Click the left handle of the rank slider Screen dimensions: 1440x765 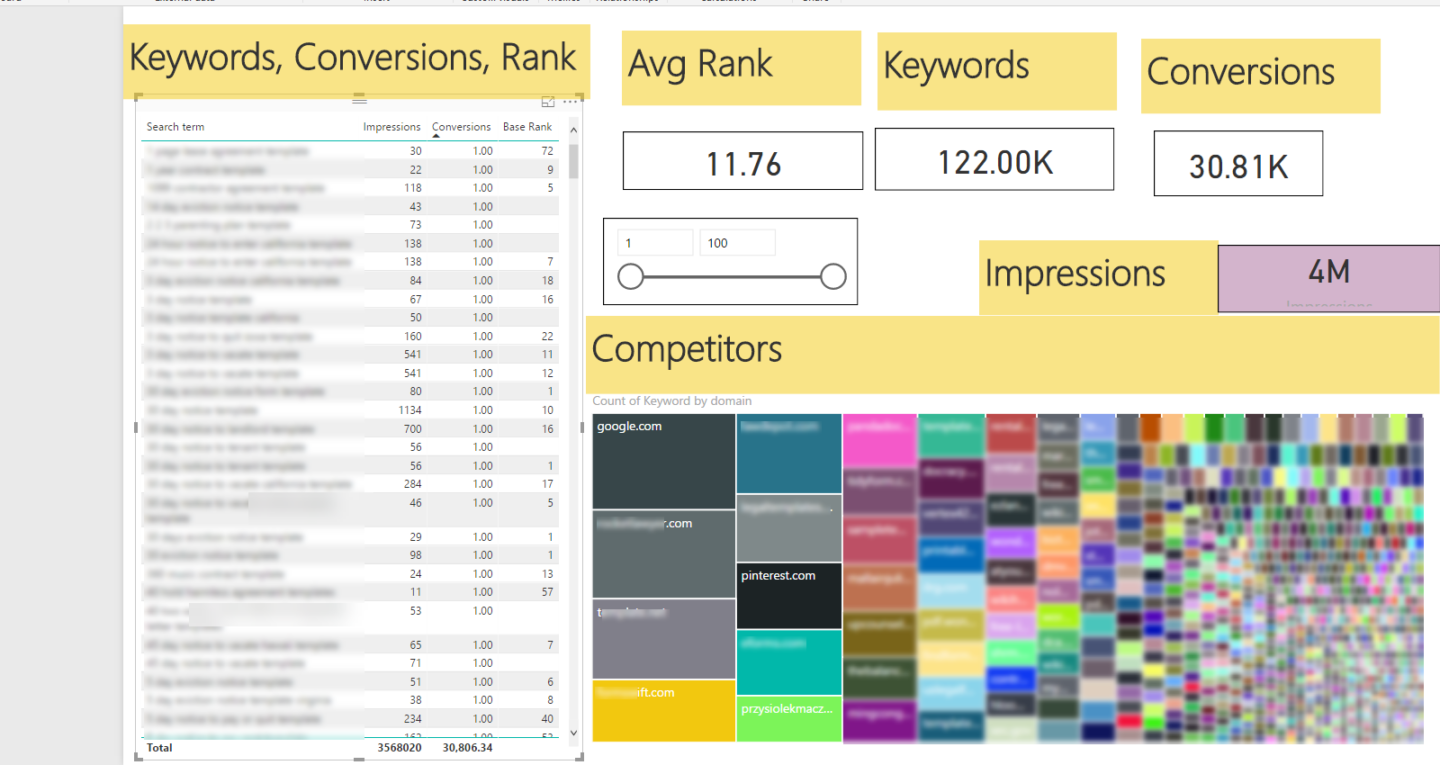(630, 277)
